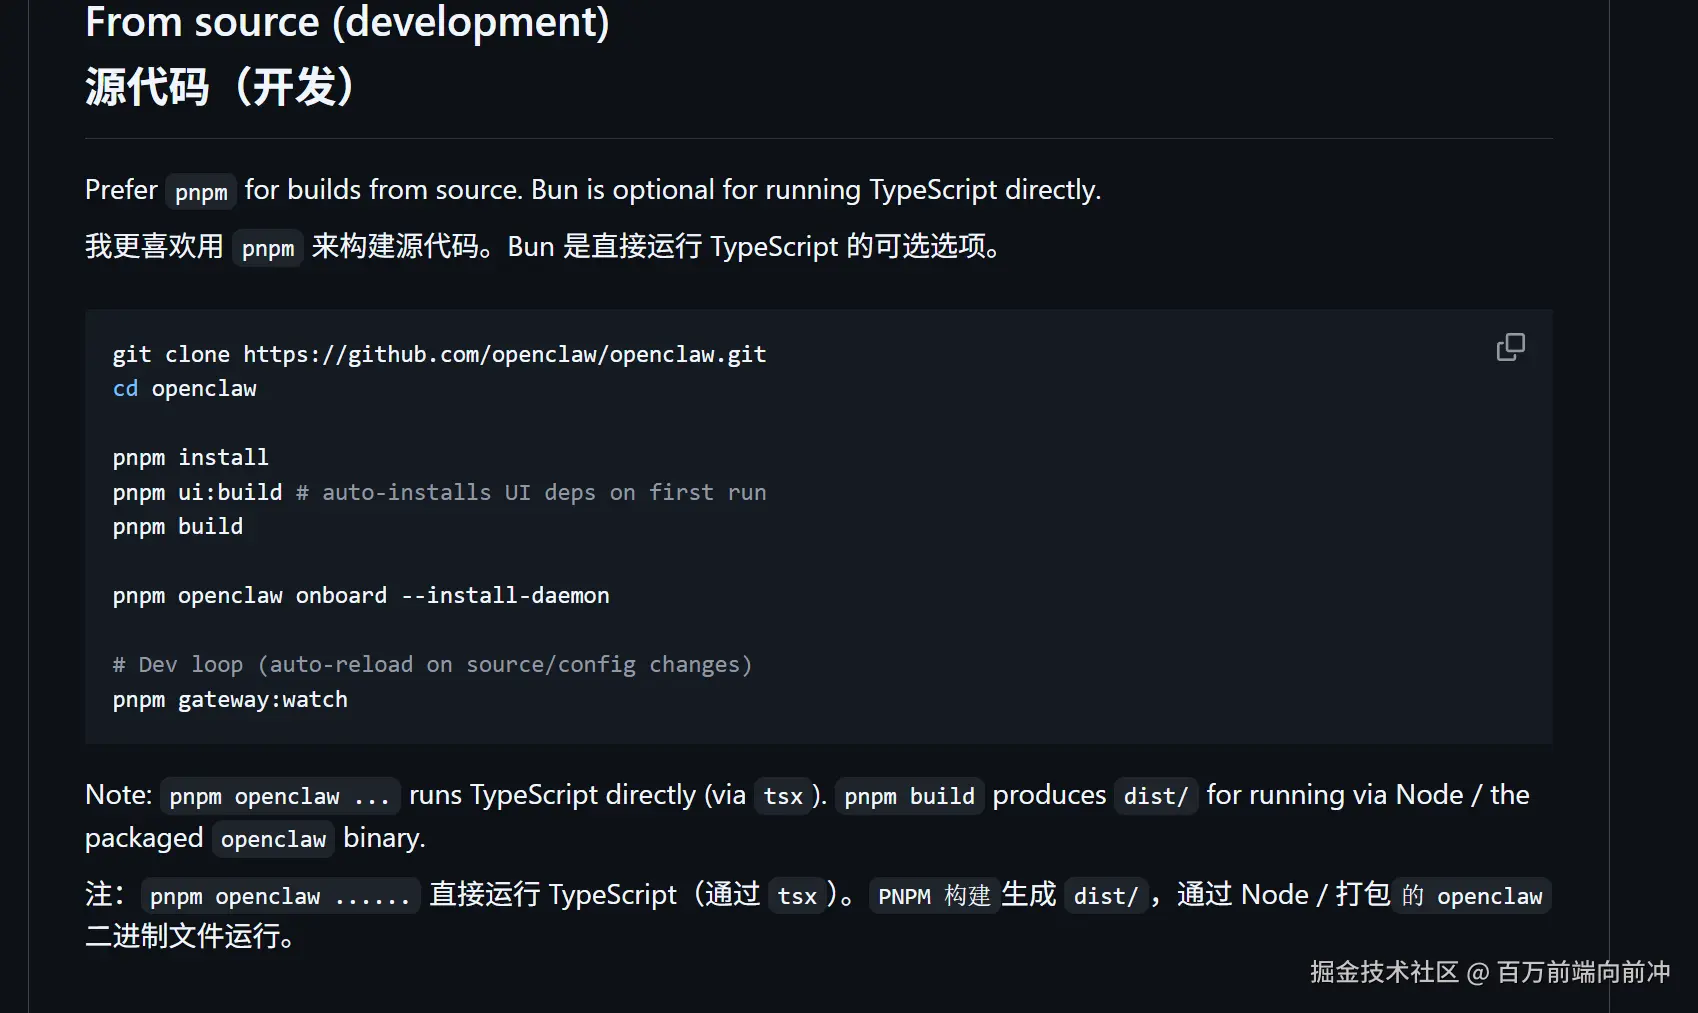Select the pnpm ui:build comment line
Image resolution: width=1698 pixels, height=1013 pixels.
tap(440, 492)
